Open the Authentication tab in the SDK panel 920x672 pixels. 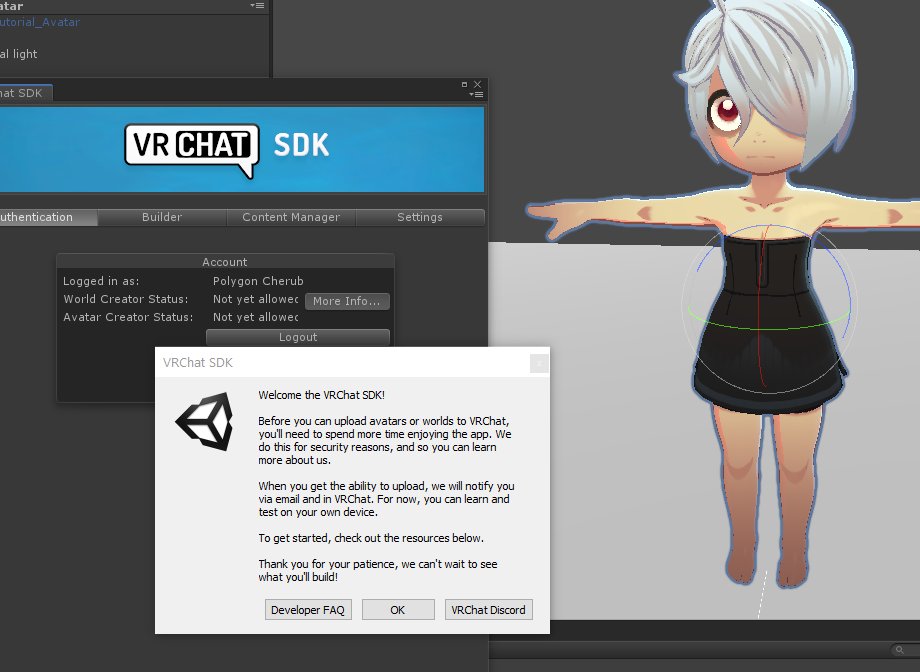pos(48,217)
